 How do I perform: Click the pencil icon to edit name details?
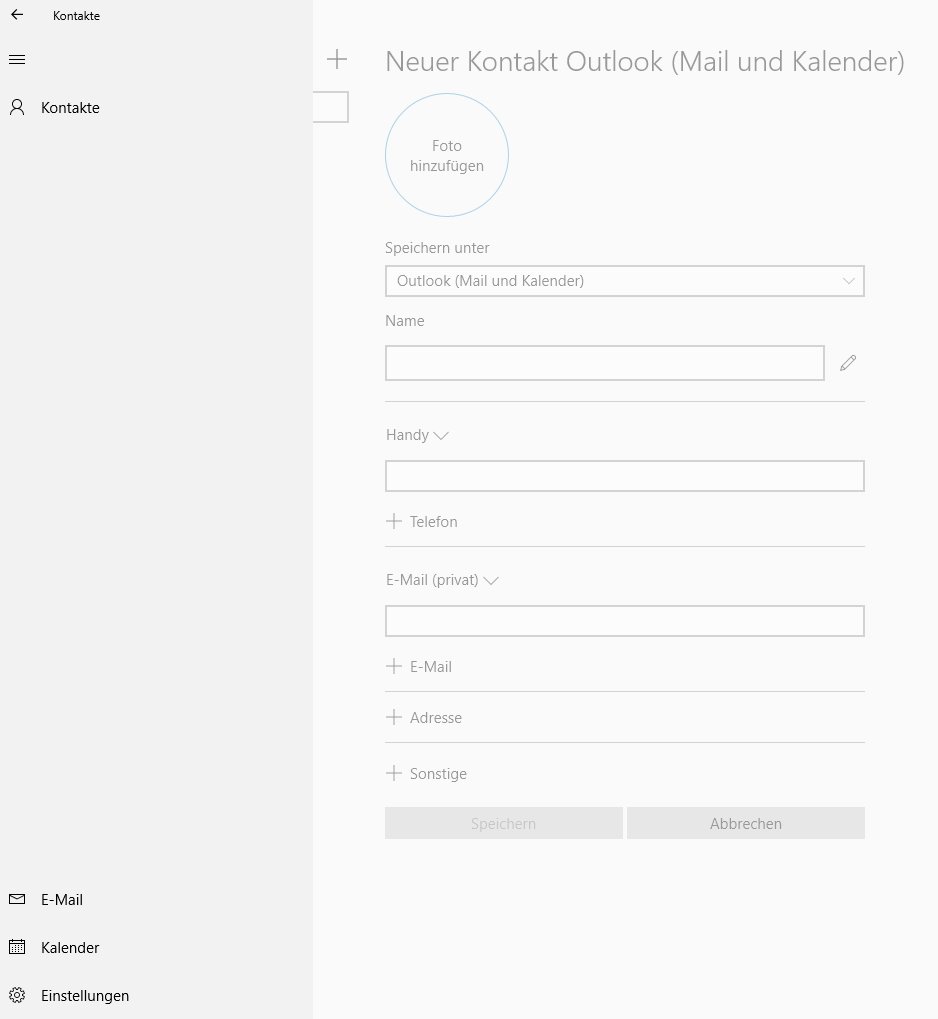click(848, 363)
